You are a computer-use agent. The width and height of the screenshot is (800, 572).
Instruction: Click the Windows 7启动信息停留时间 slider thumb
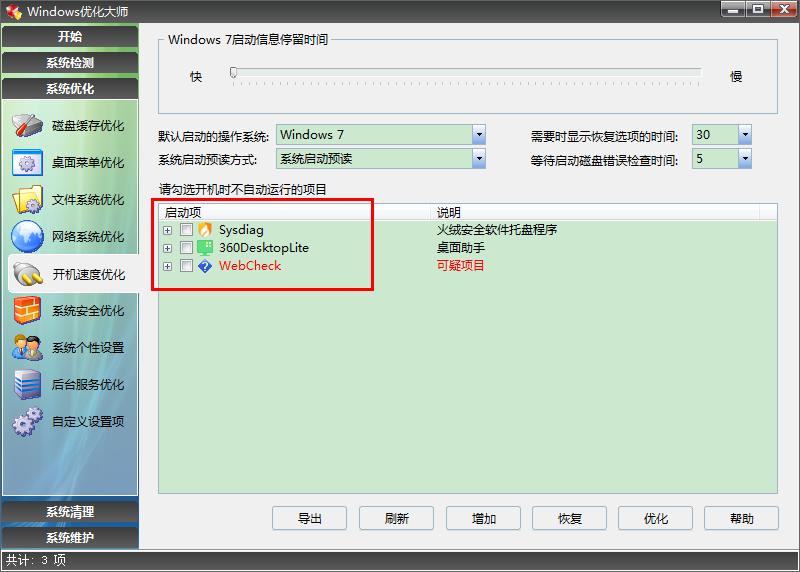tap(233, 72)
